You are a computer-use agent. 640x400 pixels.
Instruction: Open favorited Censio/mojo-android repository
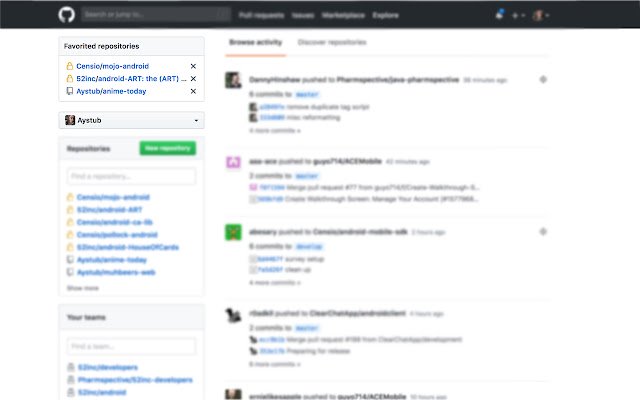pyautogui.click(x=113, y=66)
